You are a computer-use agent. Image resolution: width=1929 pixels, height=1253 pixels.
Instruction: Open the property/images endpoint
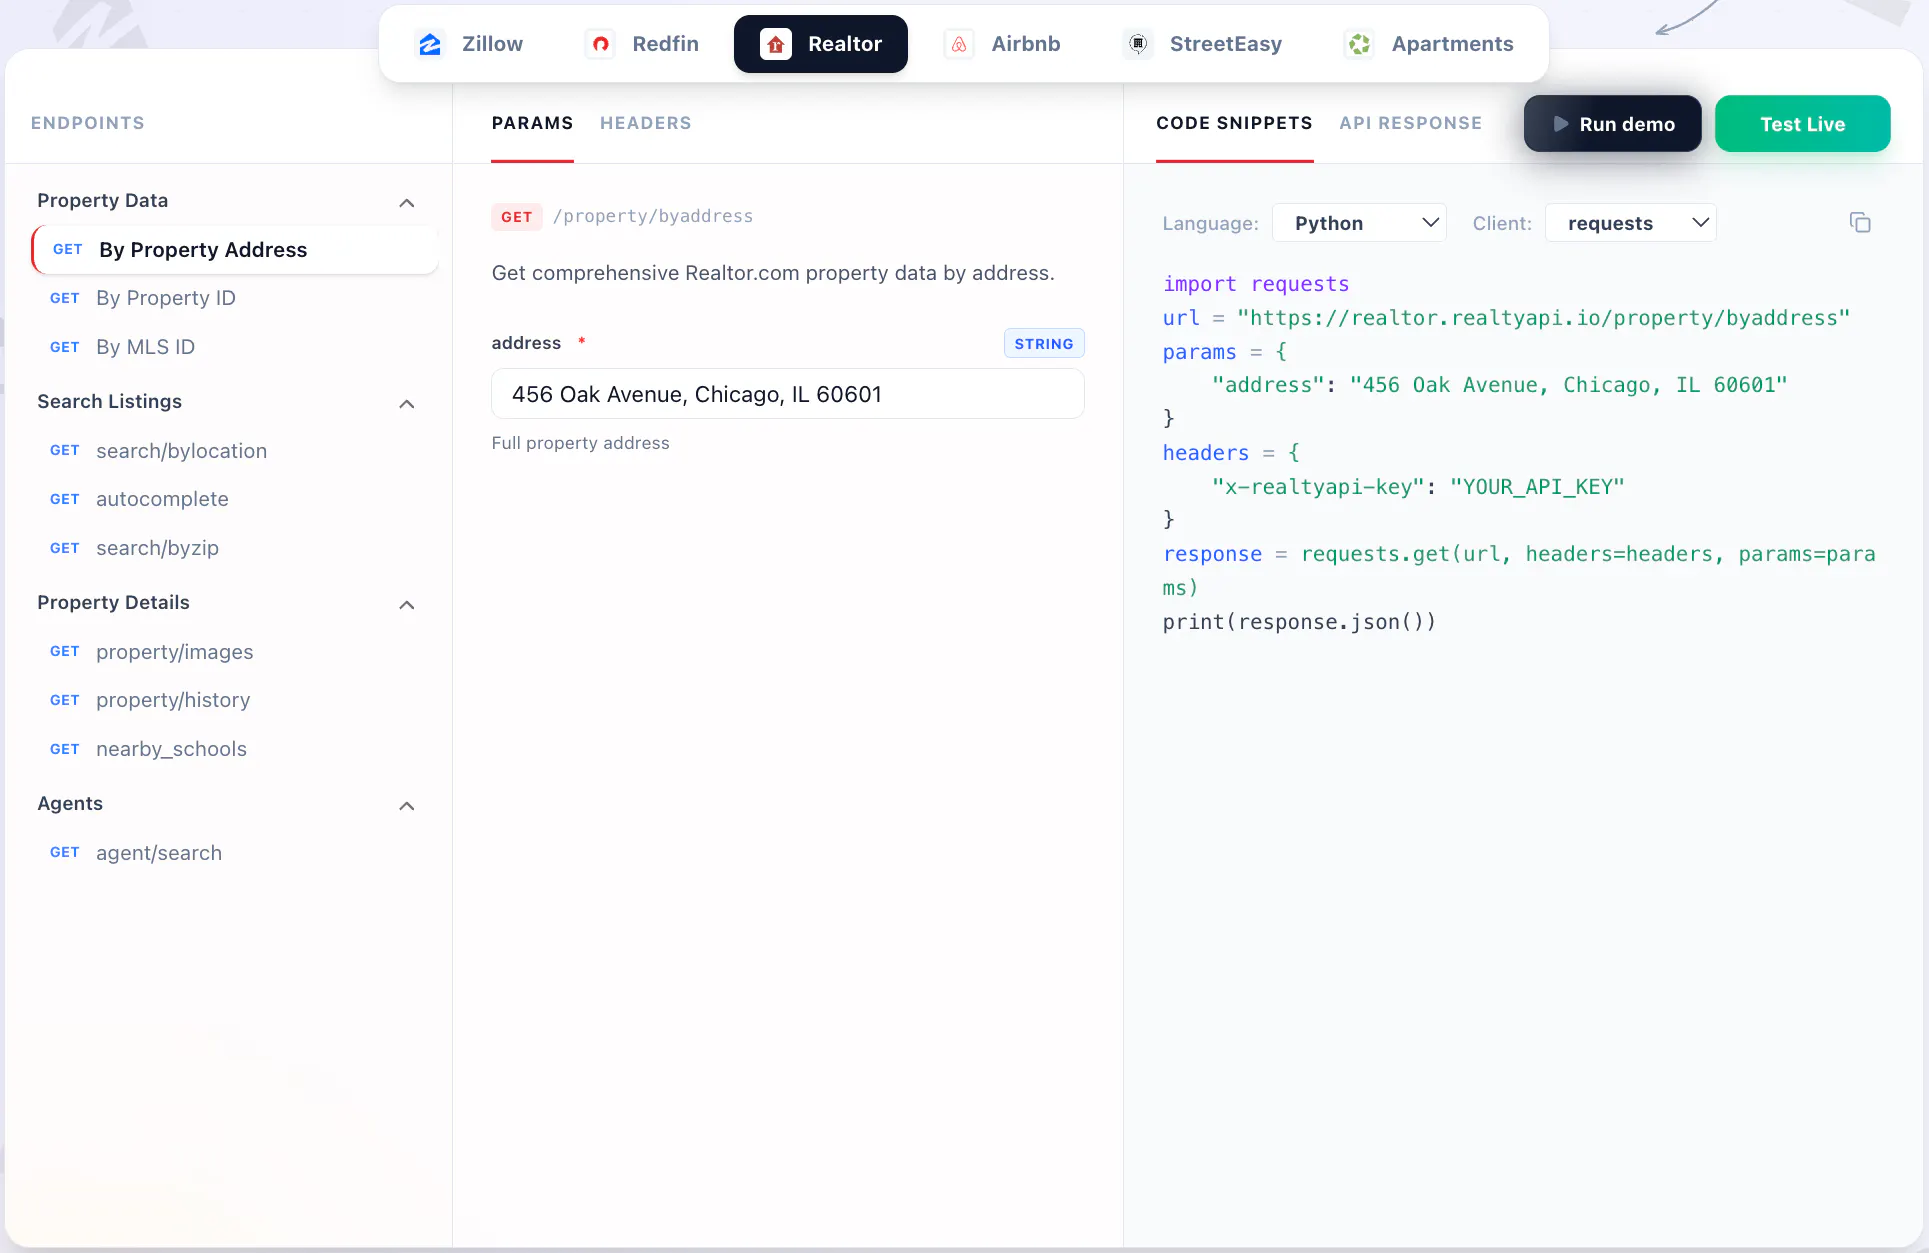235,652
